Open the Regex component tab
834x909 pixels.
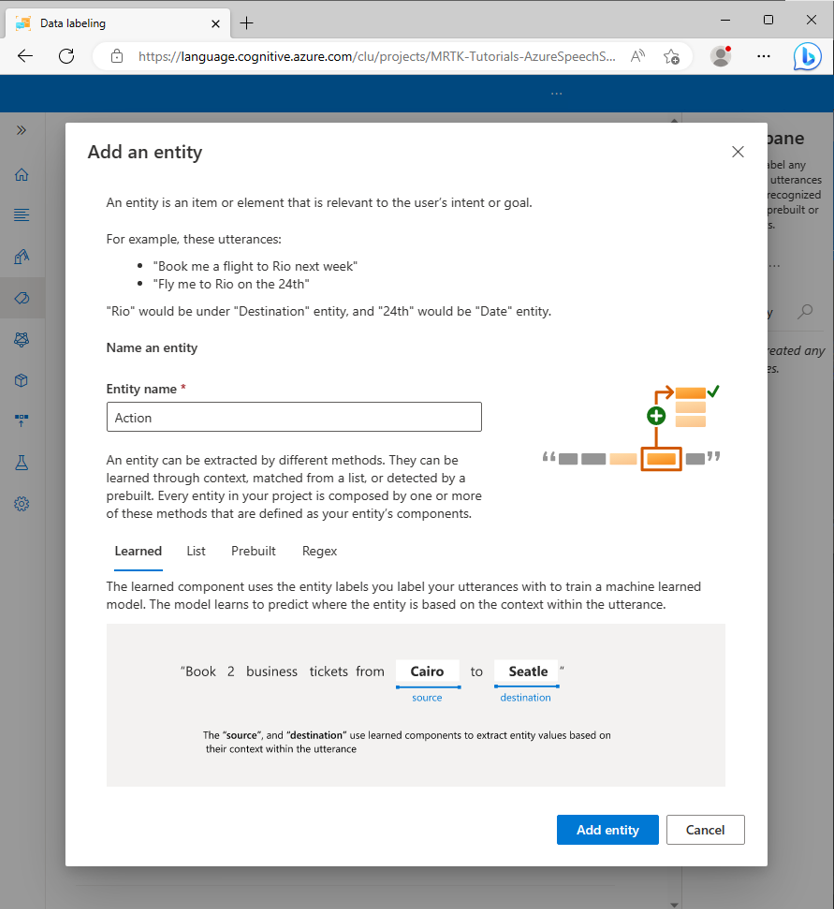(319, 551)
